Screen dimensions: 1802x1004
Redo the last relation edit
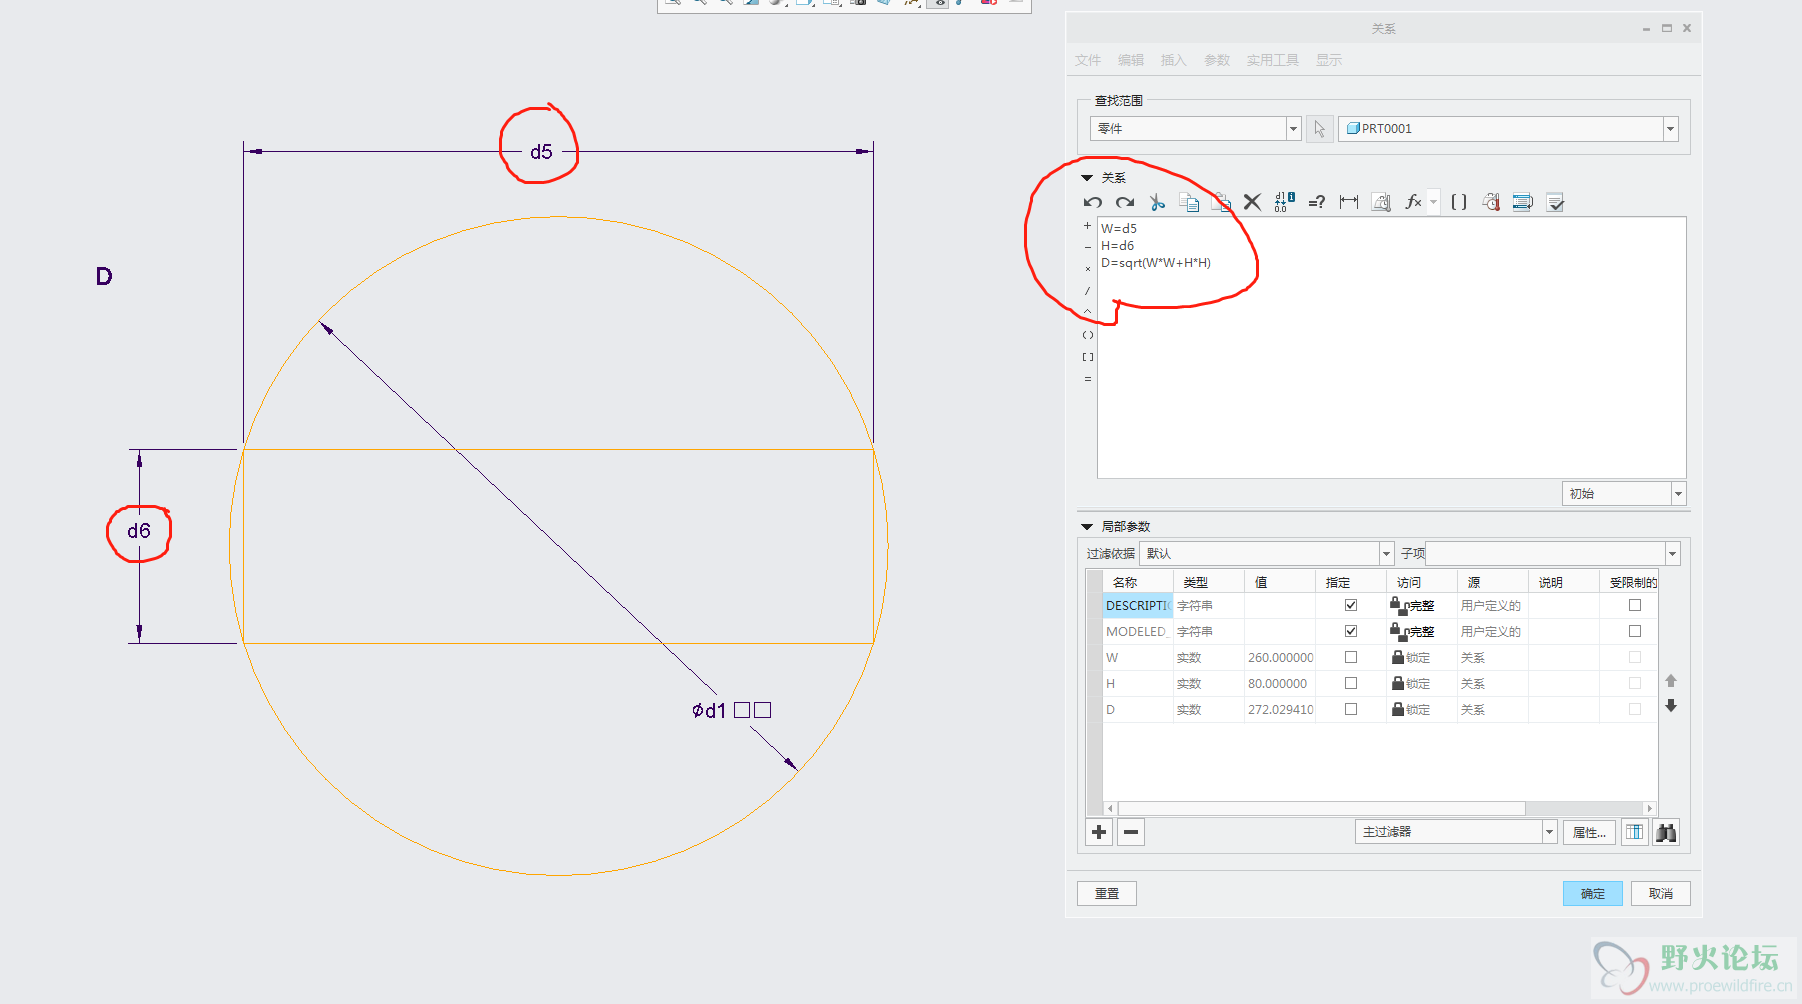point(1125,202)
